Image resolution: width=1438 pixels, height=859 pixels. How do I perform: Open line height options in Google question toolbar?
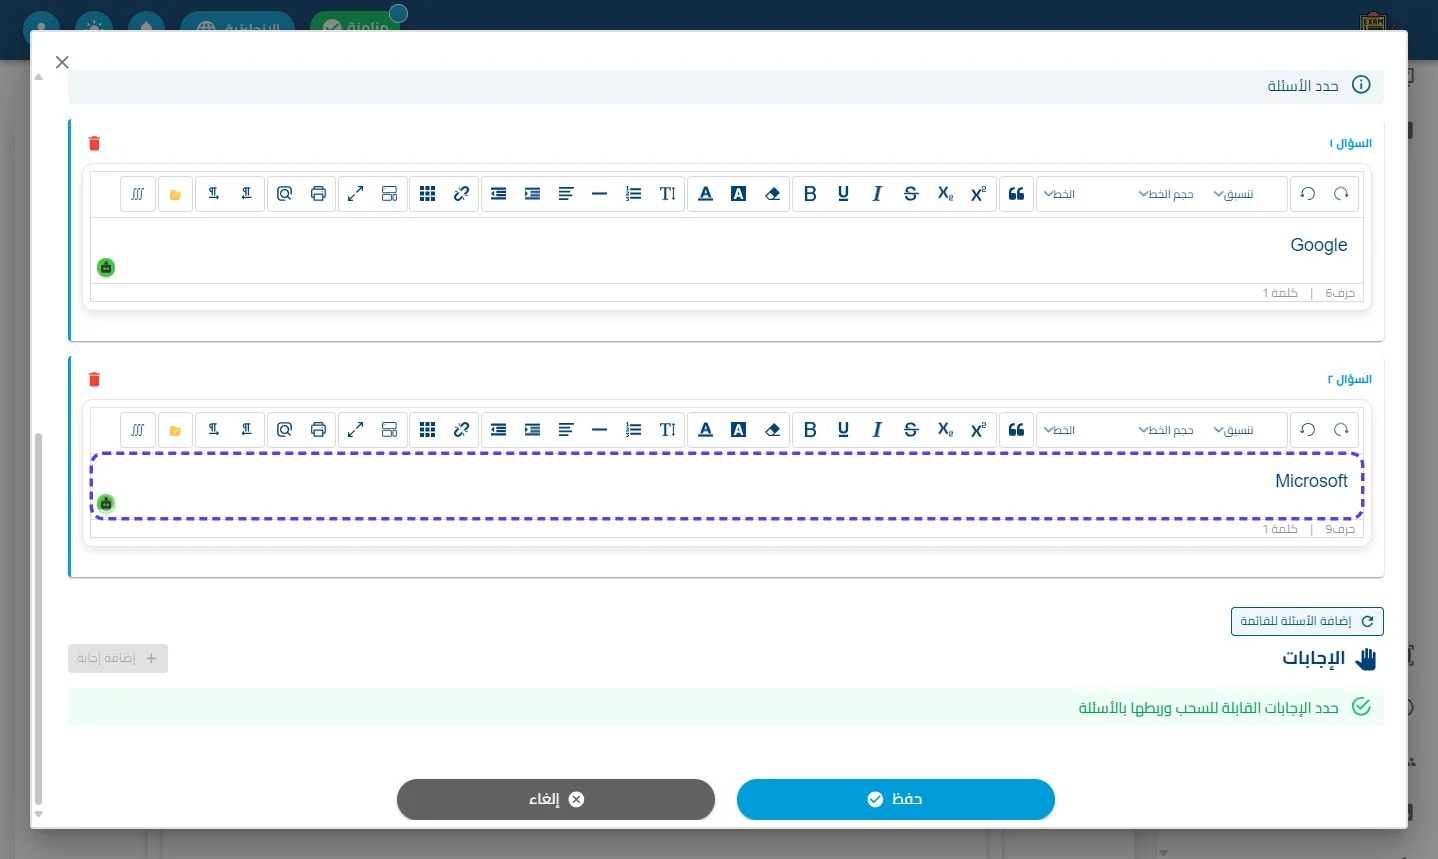coord(668,194)
